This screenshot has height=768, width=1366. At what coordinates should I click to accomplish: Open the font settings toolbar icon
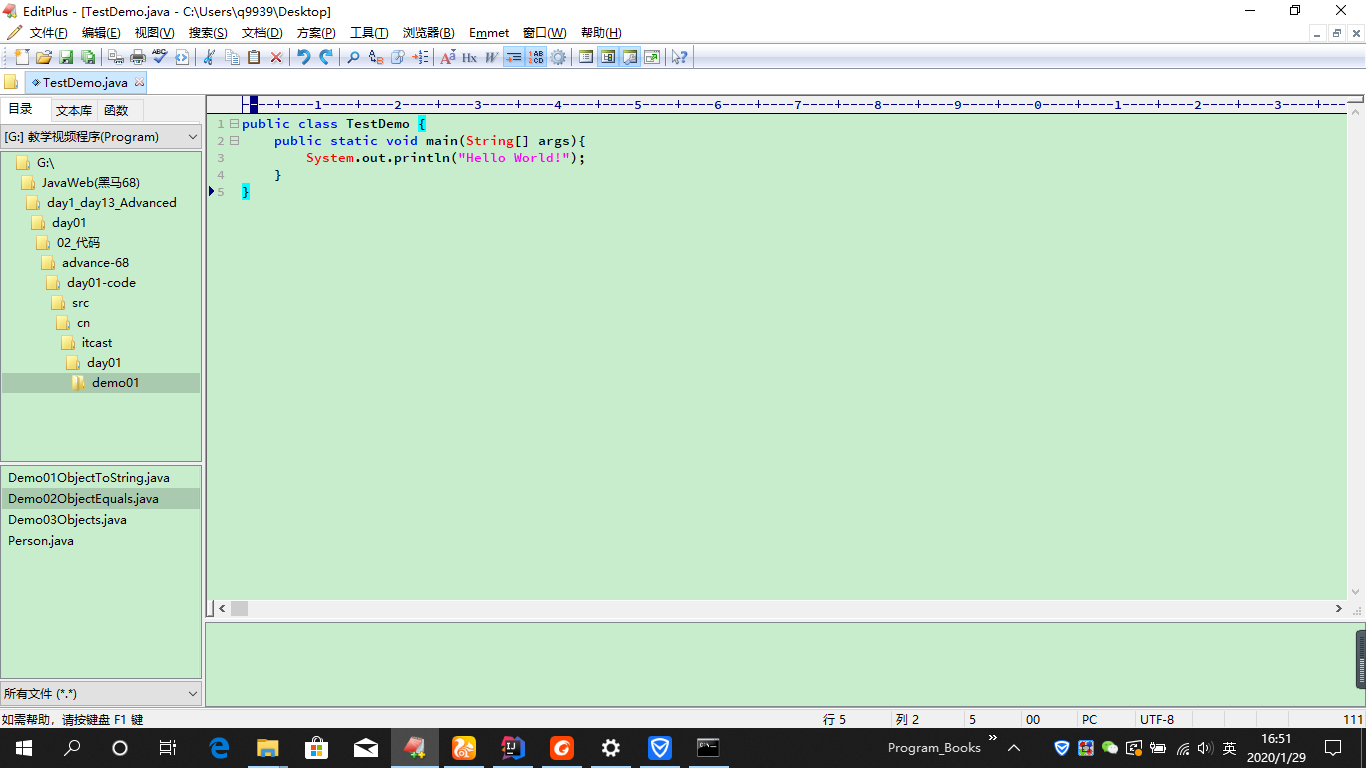(x=448, y=57)
